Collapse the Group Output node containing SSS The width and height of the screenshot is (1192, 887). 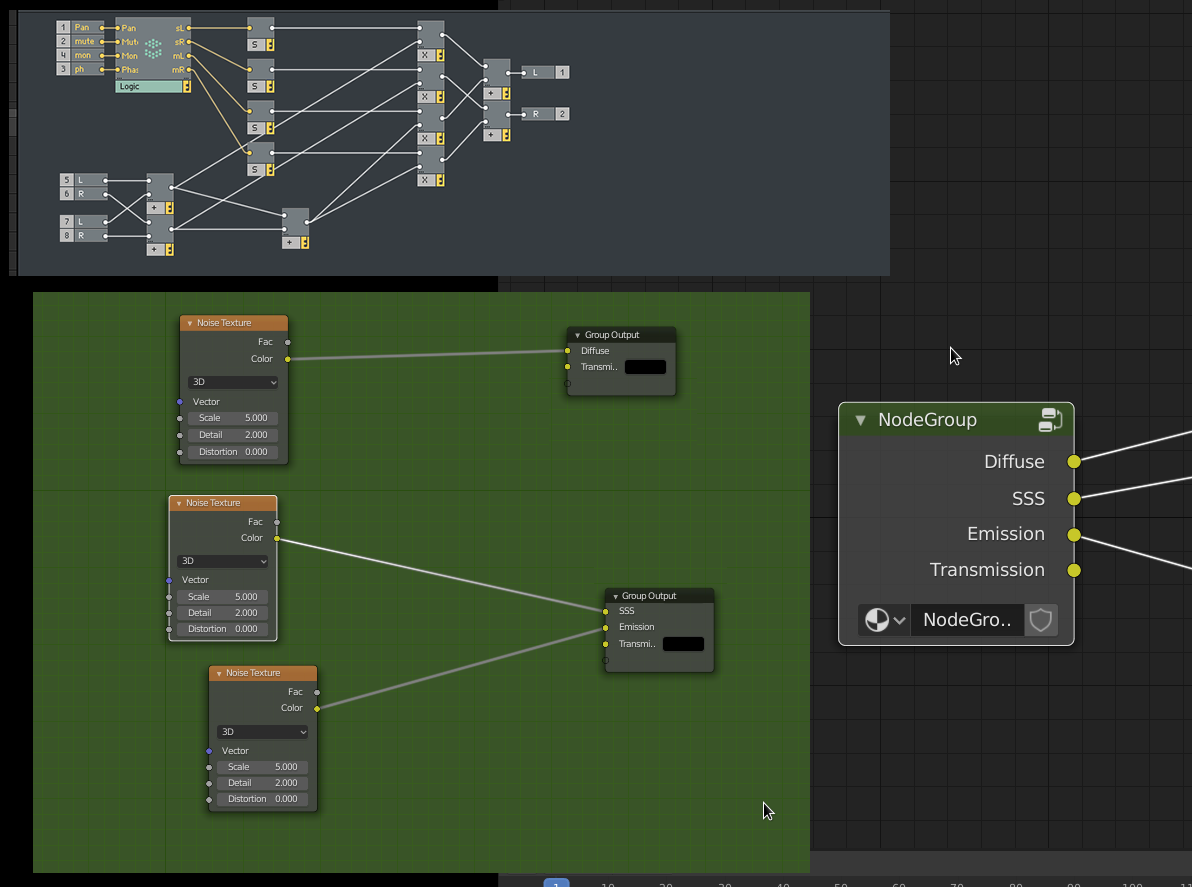(615, 597)
